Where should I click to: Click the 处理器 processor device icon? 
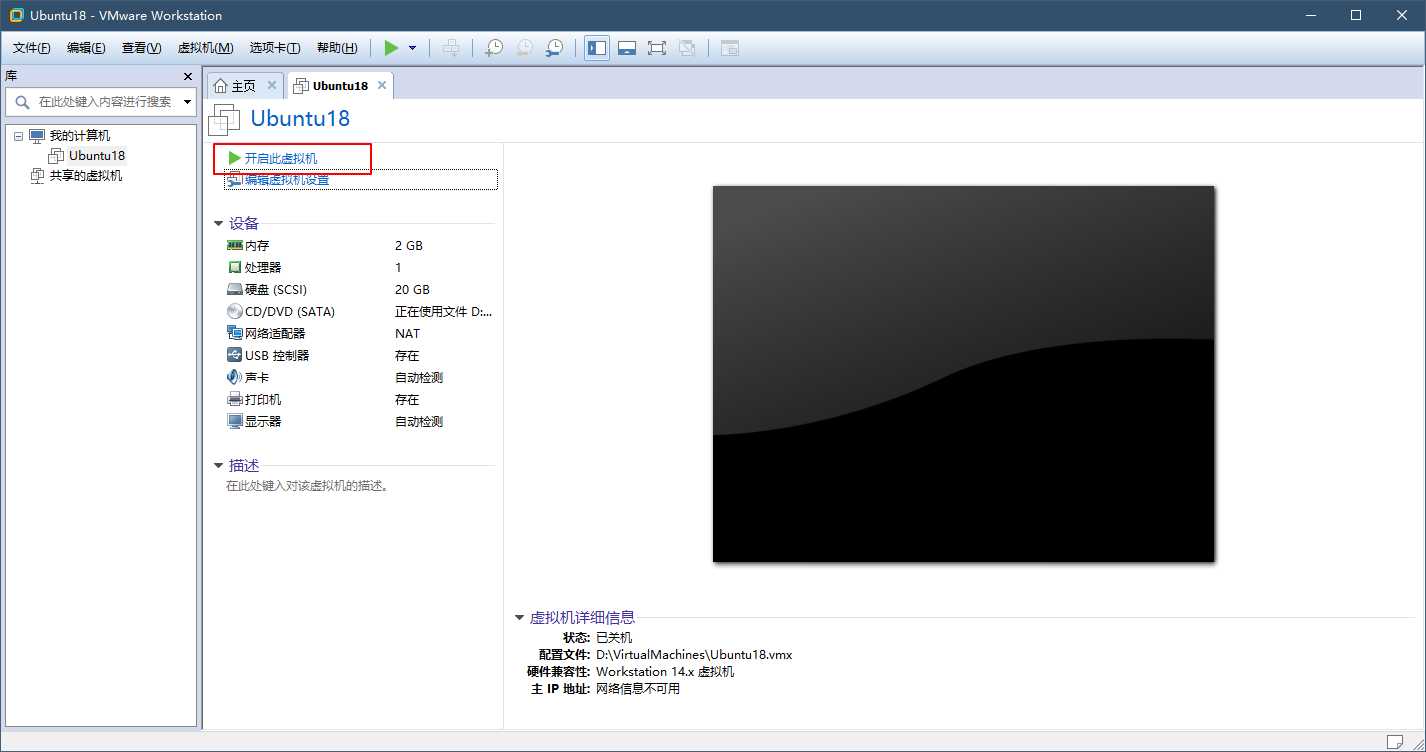(x=235, y=267)
